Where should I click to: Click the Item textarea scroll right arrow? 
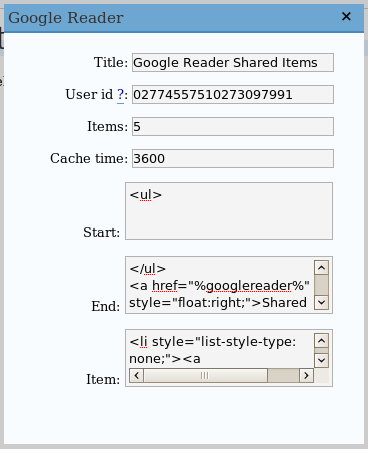click(306, 376)
